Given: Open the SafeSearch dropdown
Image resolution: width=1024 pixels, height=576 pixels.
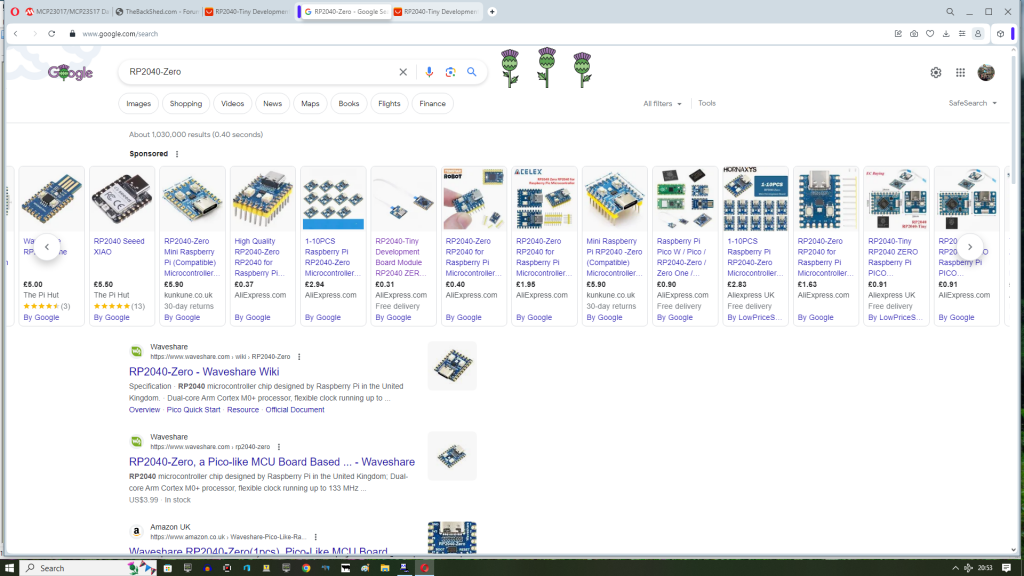Looking at the screenshot, I should click(x=972, y=103).
